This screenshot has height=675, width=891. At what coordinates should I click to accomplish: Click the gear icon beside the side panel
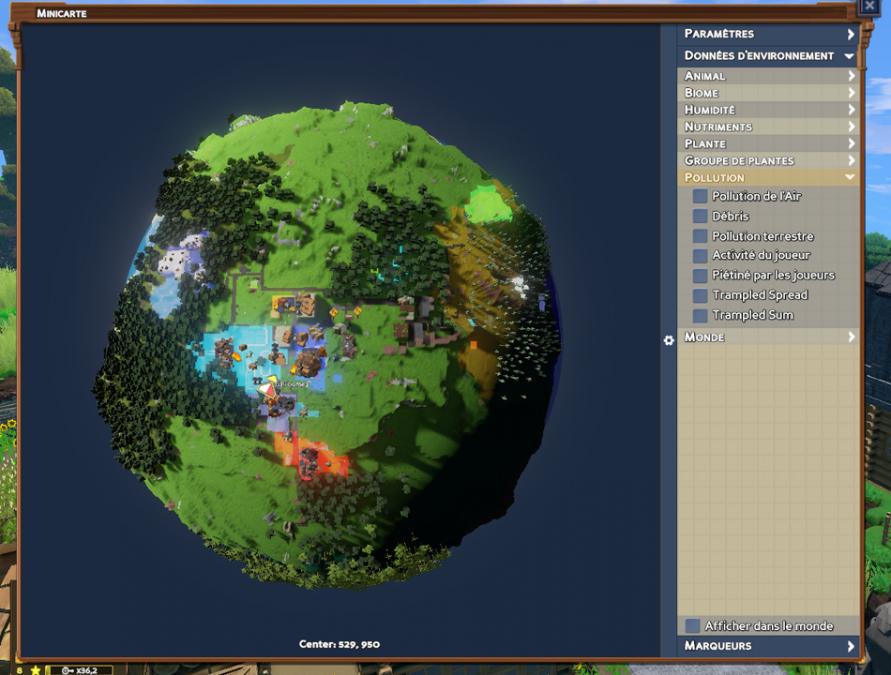[669, 340]
